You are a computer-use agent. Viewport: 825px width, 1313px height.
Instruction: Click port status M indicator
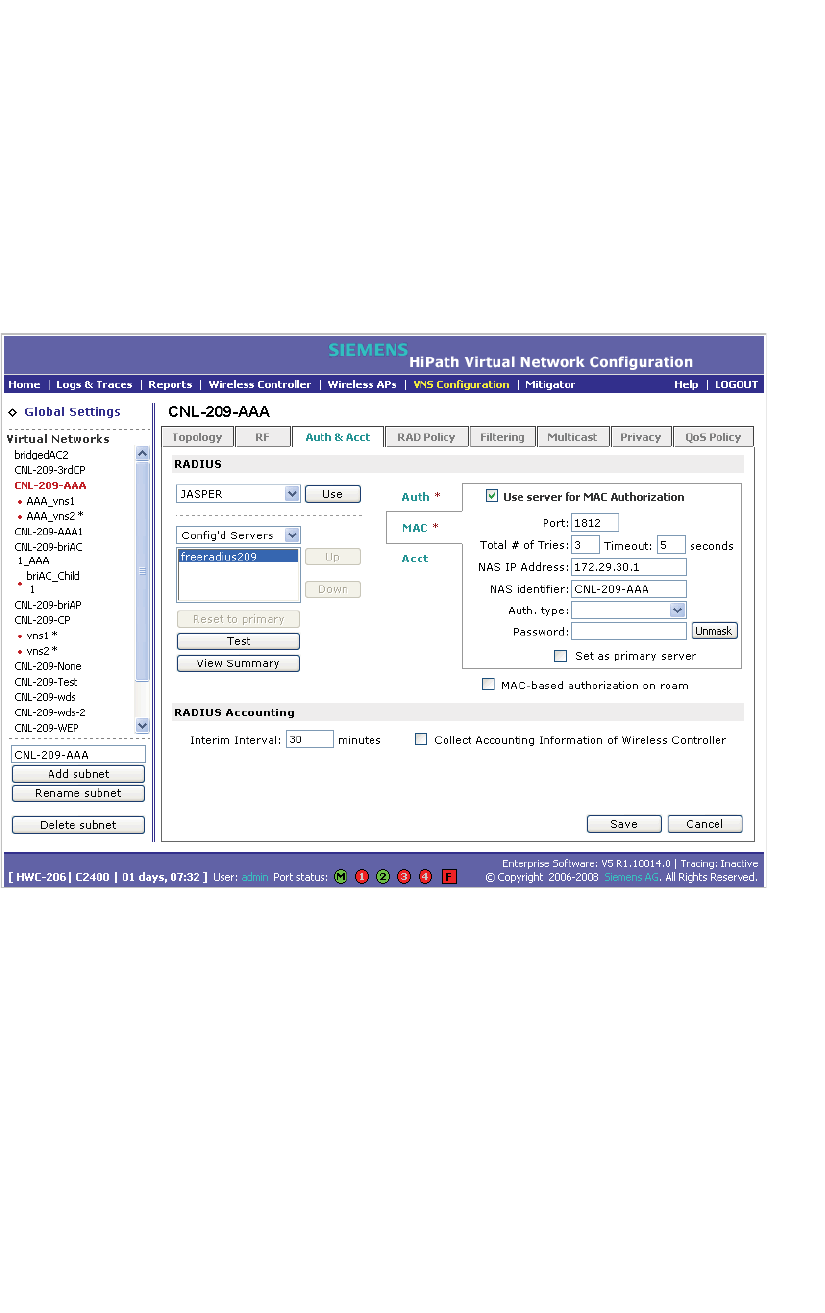point(341,877)
